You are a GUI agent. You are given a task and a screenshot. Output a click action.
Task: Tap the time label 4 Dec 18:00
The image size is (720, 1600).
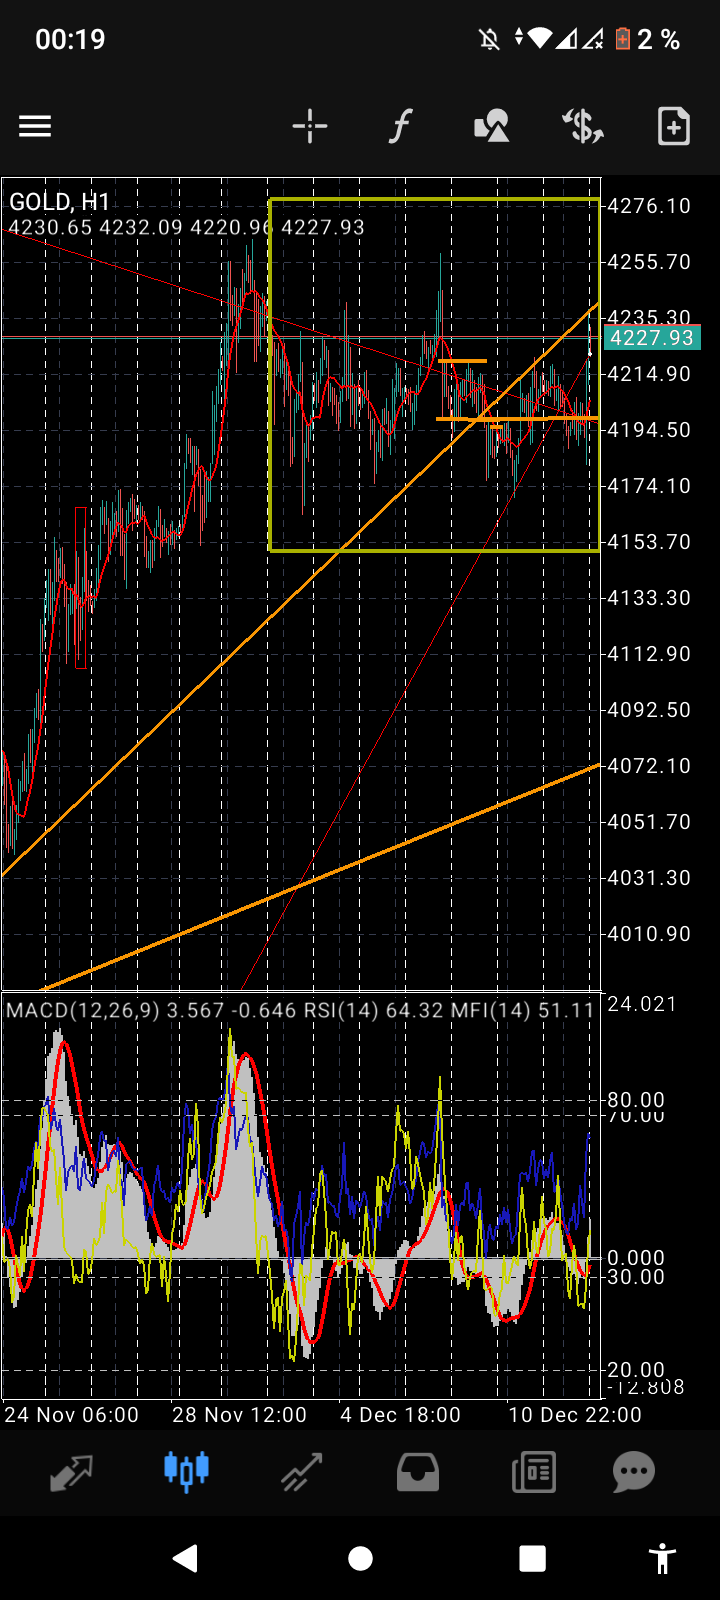(400, 1415)
